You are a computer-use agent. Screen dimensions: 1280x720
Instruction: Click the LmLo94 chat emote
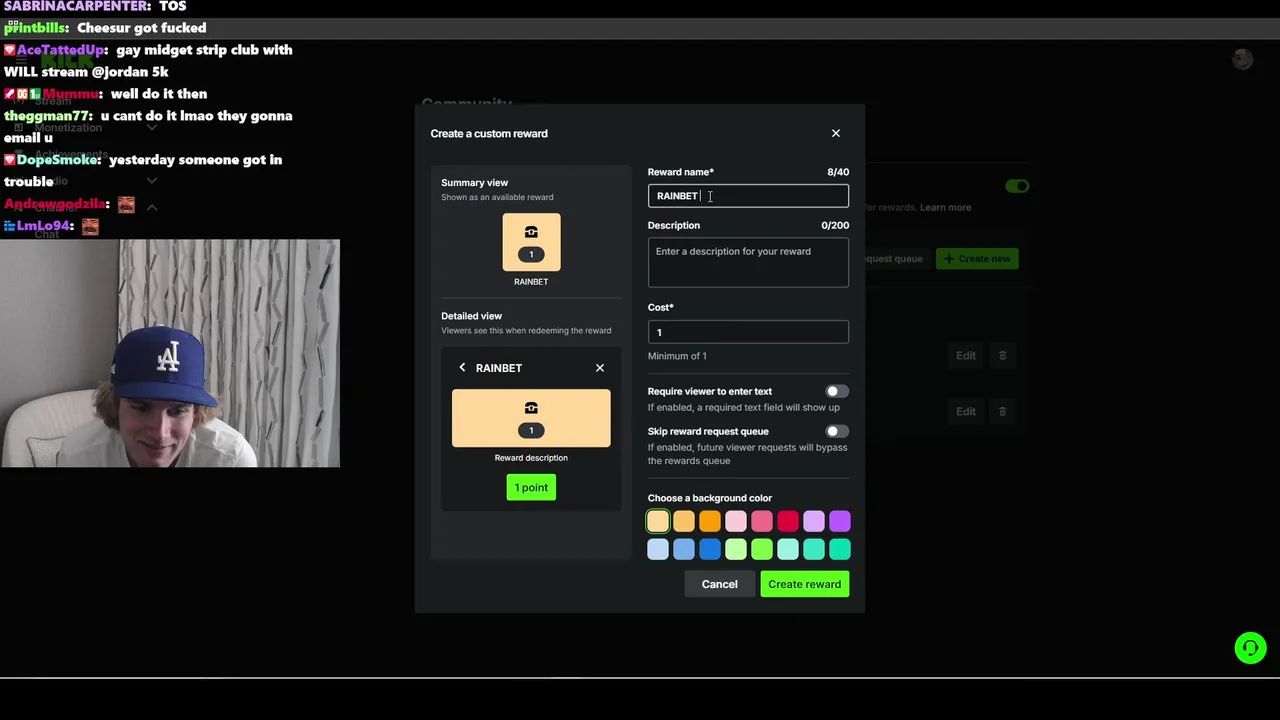[90, 227]
